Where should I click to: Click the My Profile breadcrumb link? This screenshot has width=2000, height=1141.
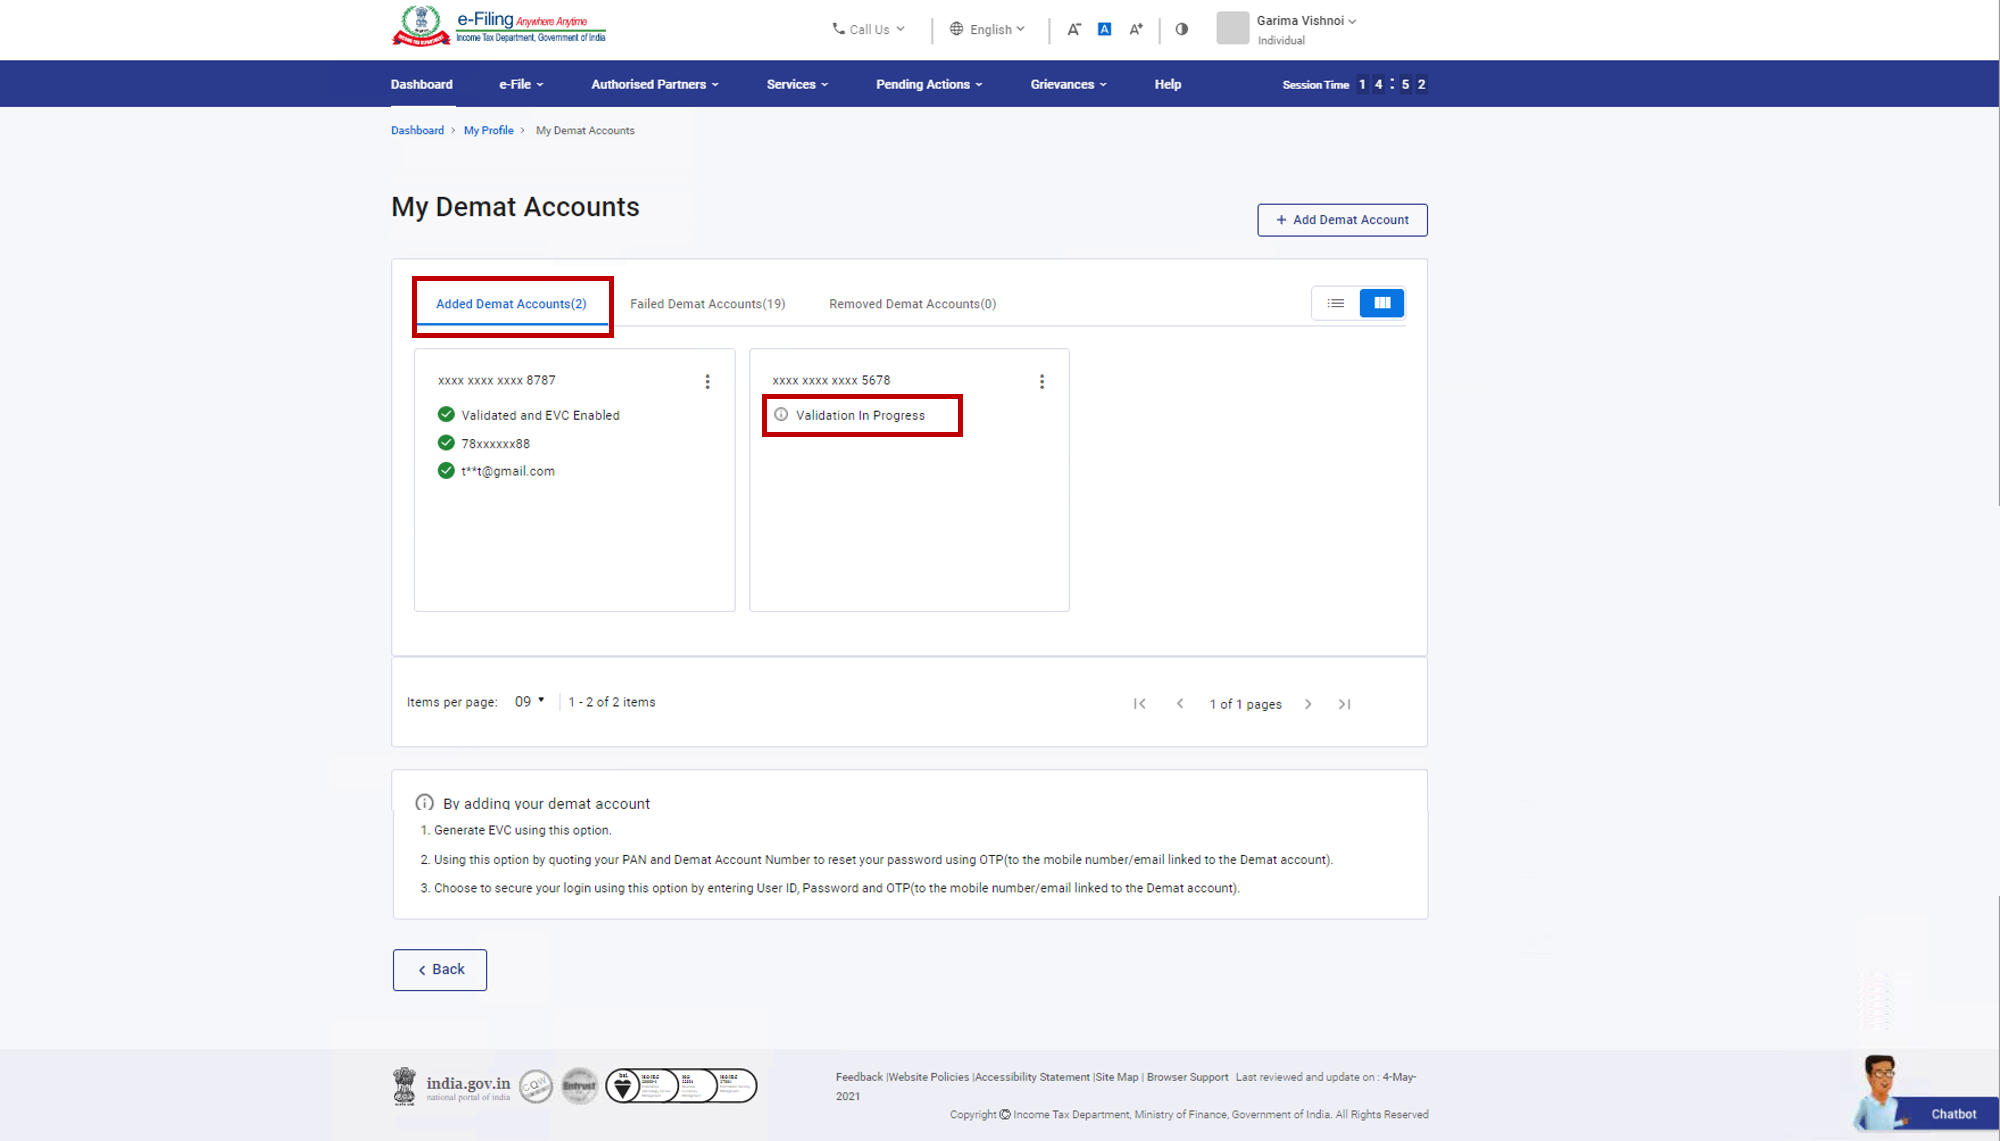click(488, 129)
